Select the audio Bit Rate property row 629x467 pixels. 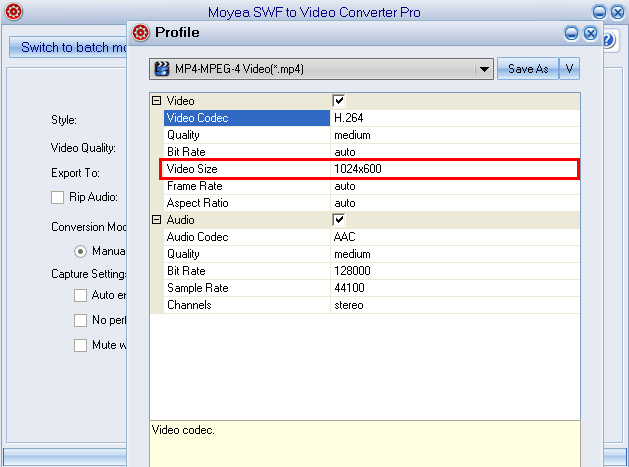(371, 271)
